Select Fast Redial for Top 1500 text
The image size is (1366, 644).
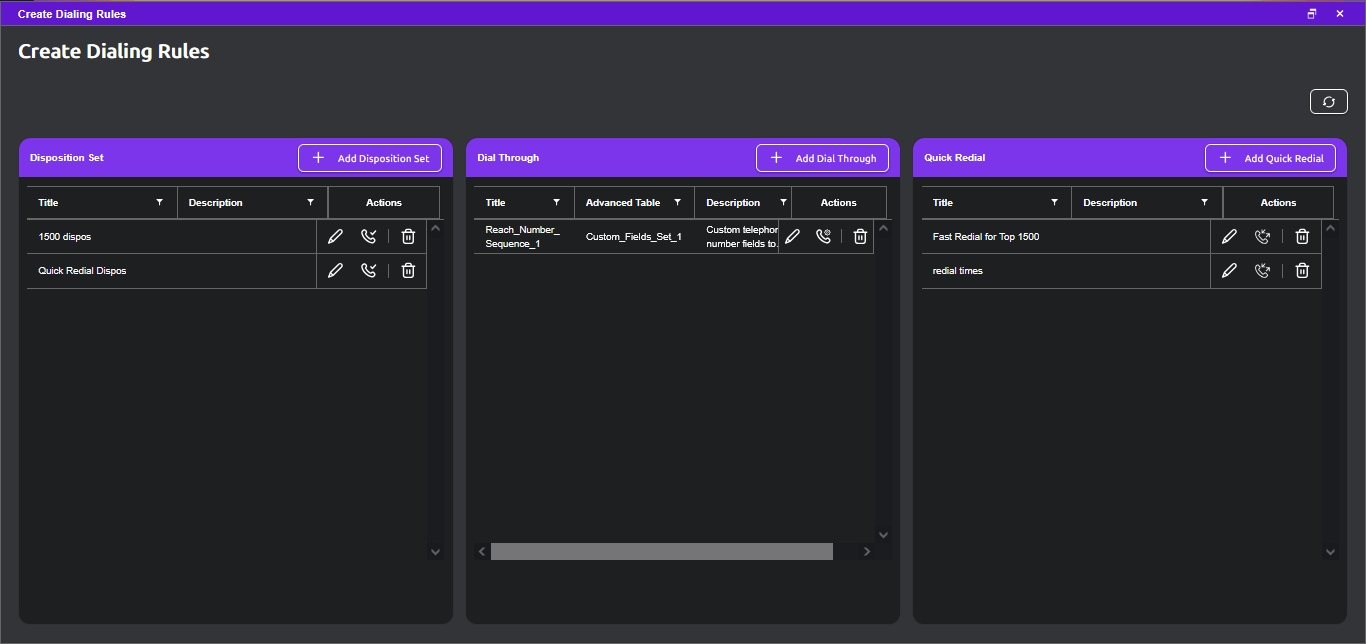986,237
